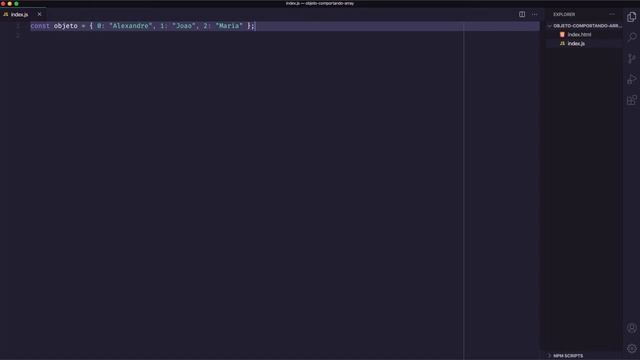This screenshot has height=360, width=640.
Task: Open the Manage settings gear
Action: pyautogui.click(x=631, y=348)
